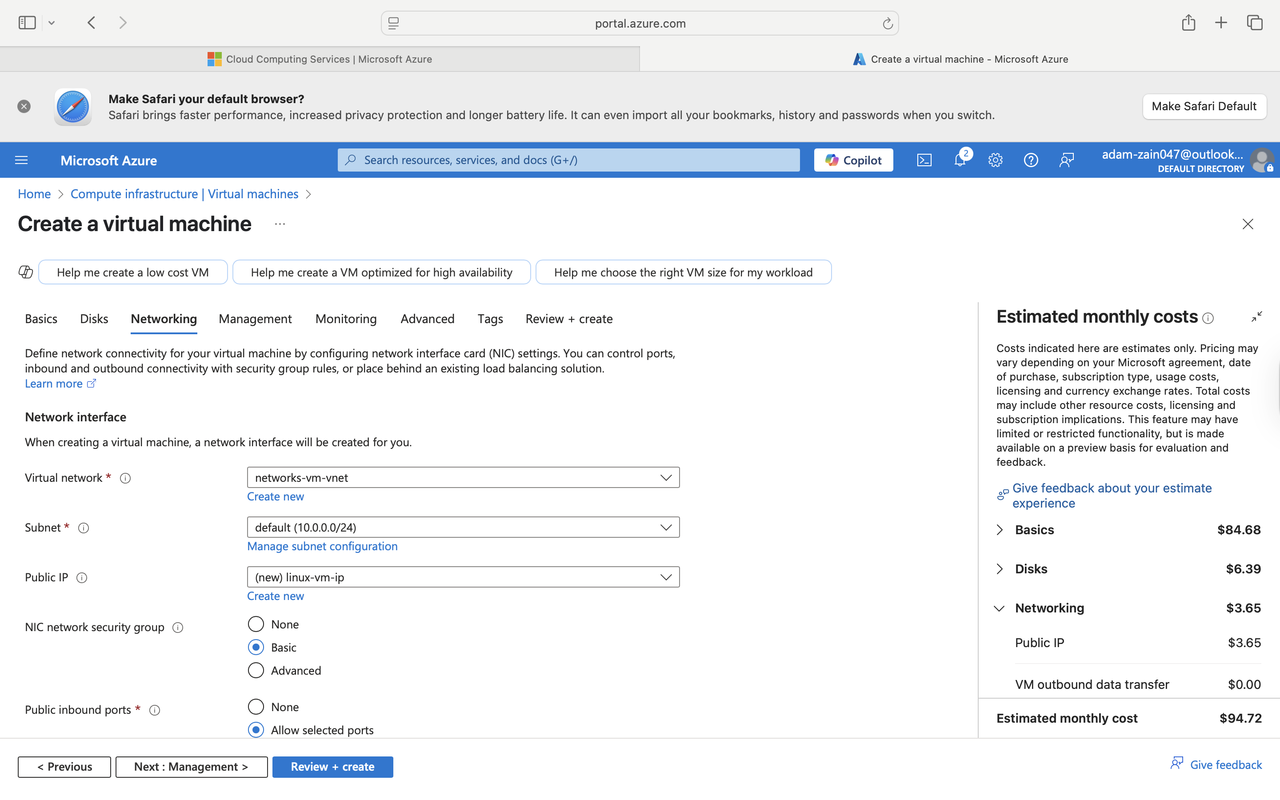Show info for Estimated monthly costs
The height and width of the screenshot is (800, 1280).
[x=1208, y=318]
